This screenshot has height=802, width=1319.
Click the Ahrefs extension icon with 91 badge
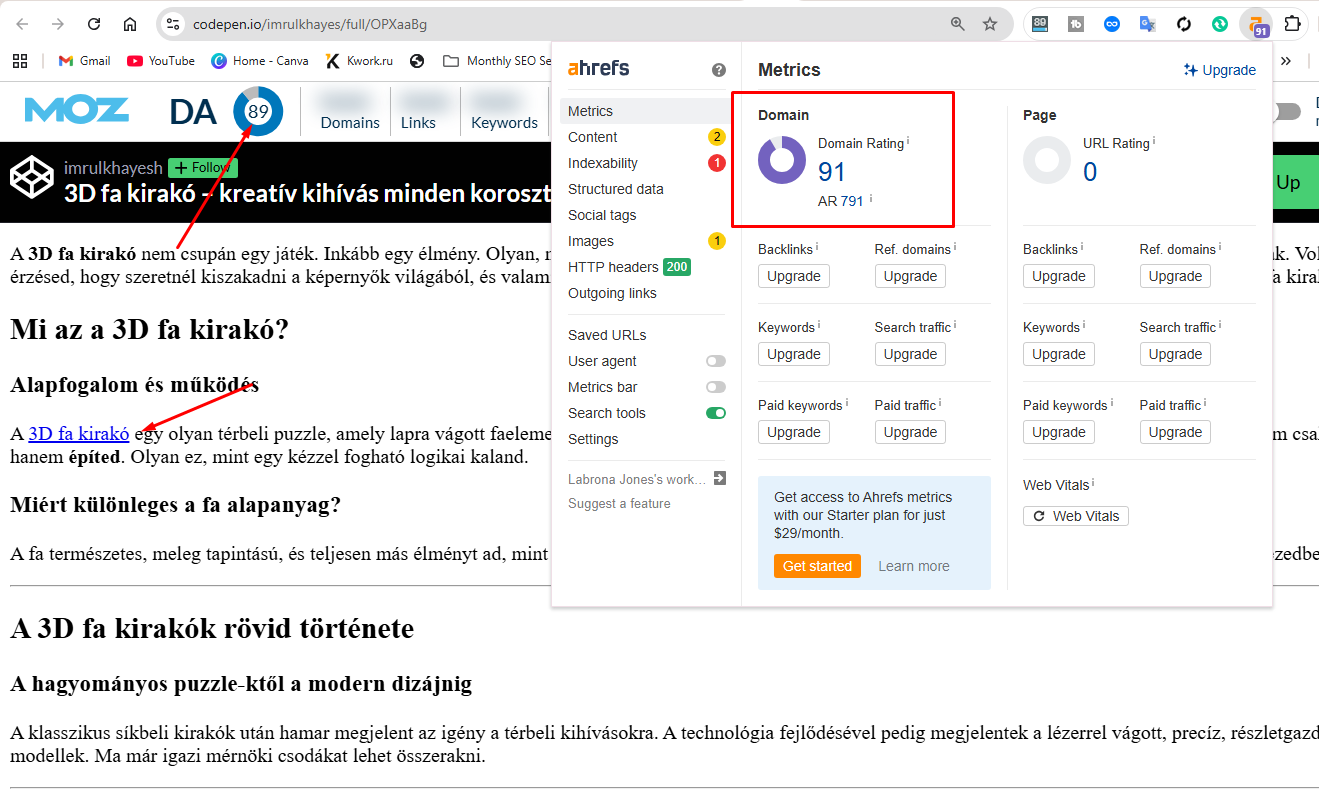[1256, 24]
